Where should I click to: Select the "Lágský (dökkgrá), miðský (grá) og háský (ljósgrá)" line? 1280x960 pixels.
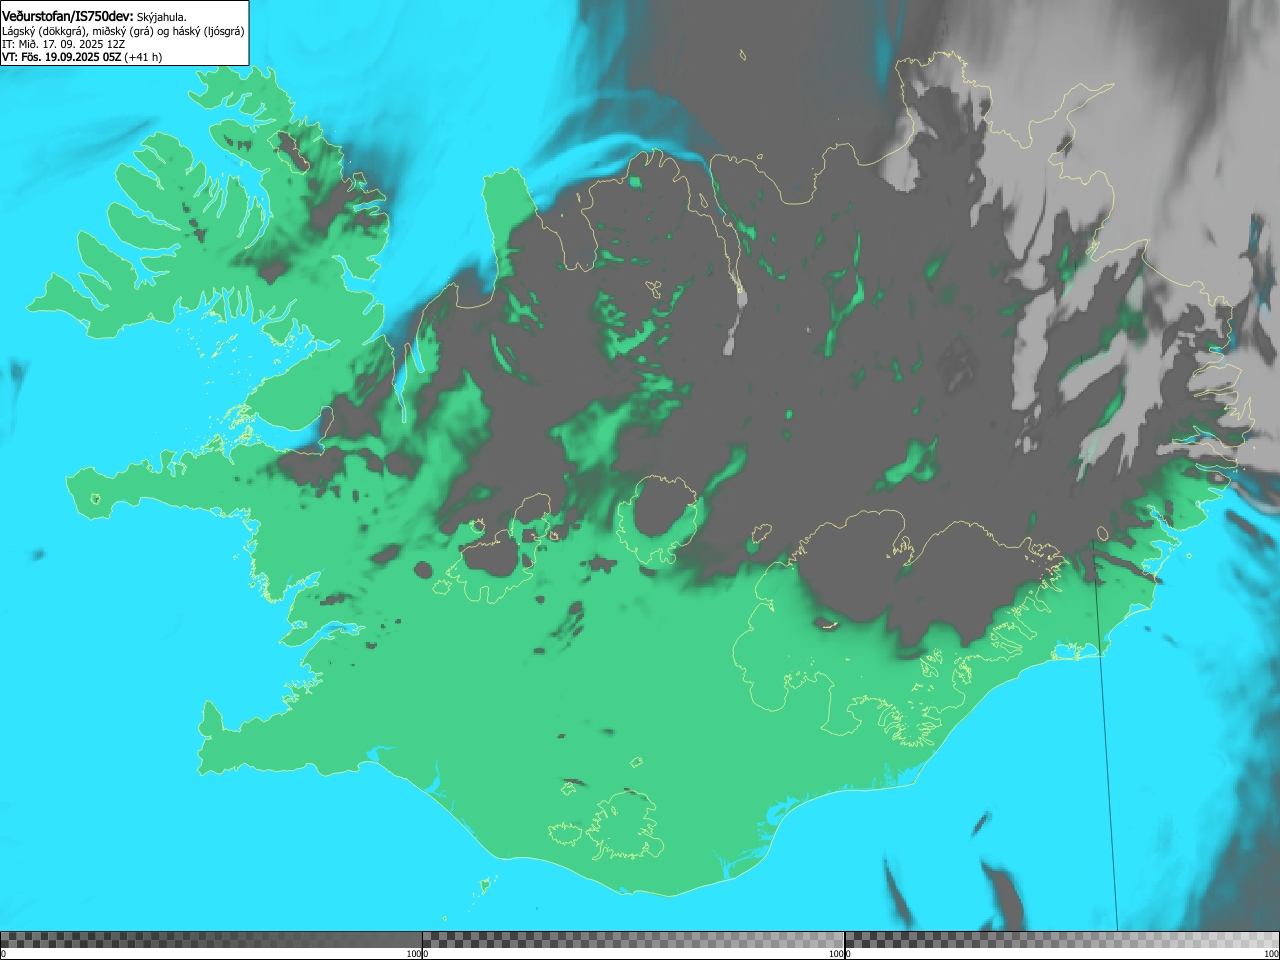pos(123,31)
